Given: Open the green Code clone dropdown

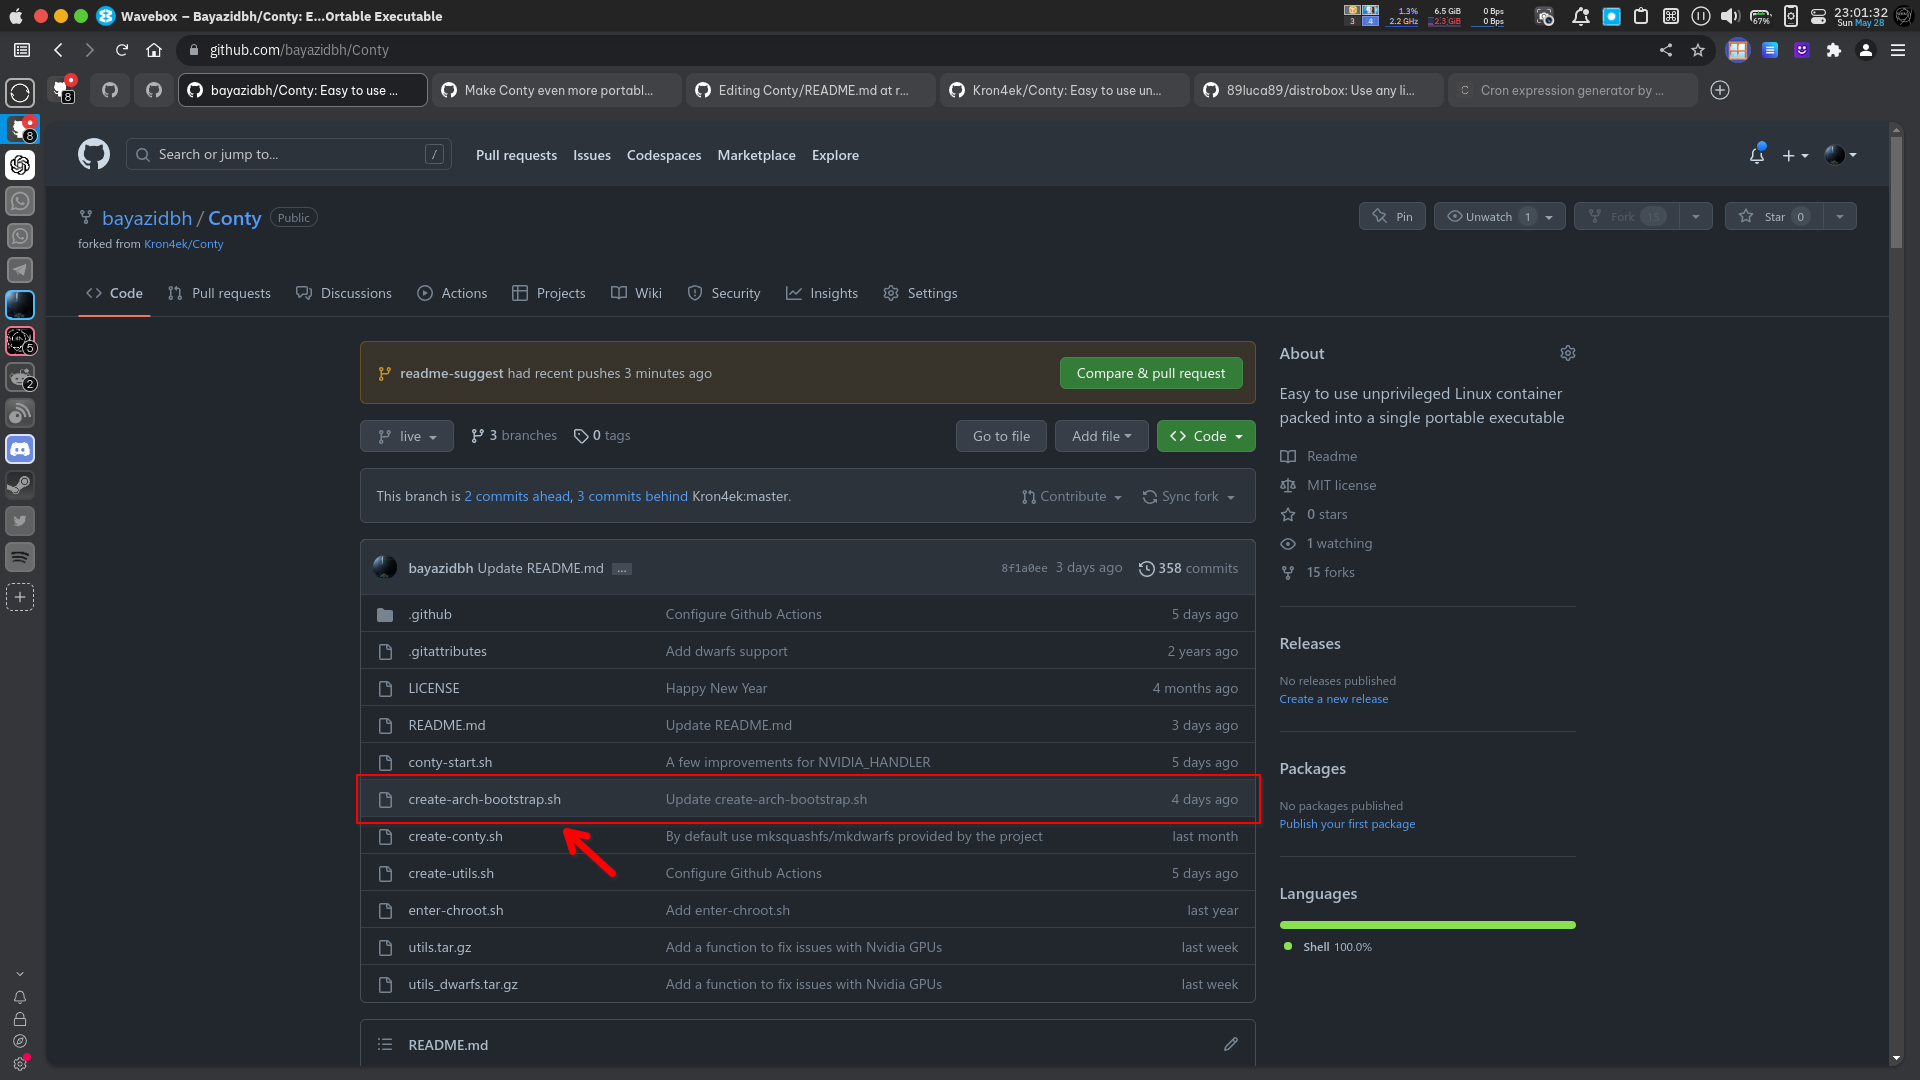Looking at the screenshot, I should pyautogui.click(x=1206, y=436).
